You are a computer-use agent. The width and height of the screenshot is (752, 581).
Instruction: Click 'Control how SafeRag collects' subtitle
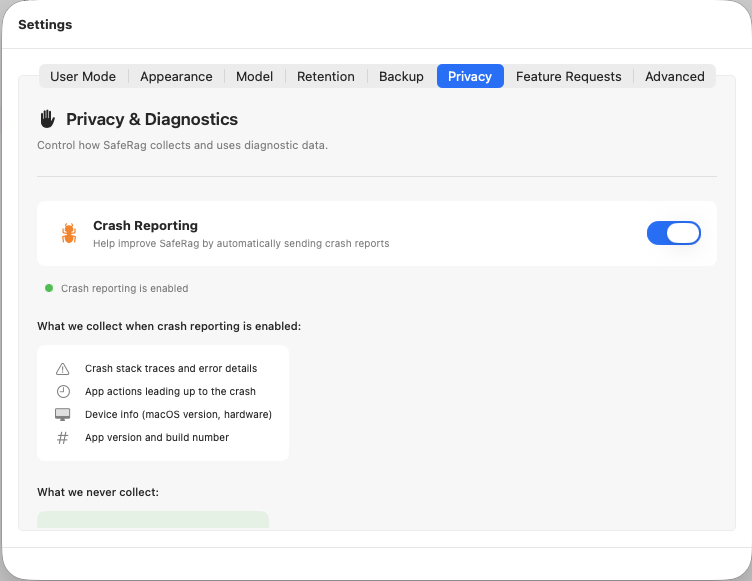pyautogui.click(x=183, y=145)
